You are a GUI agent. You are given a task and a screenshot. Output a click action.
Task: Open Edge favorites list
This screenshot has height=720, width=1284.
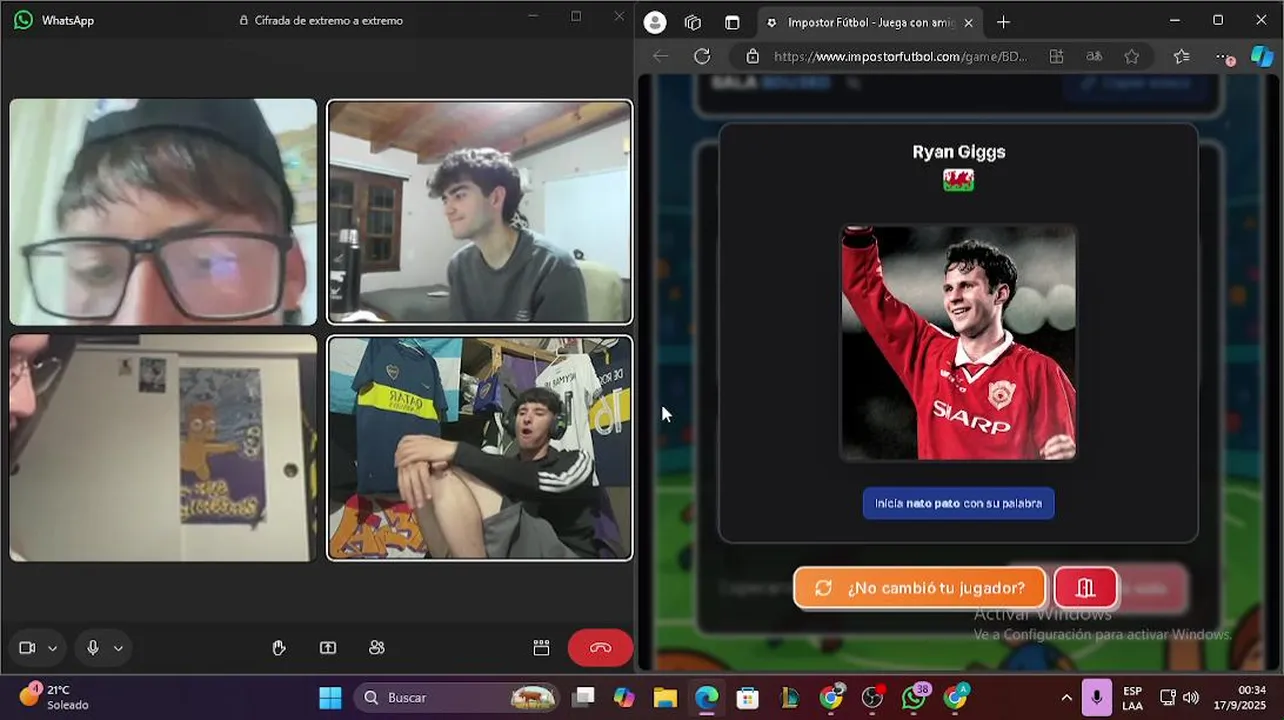[1181, 56]
